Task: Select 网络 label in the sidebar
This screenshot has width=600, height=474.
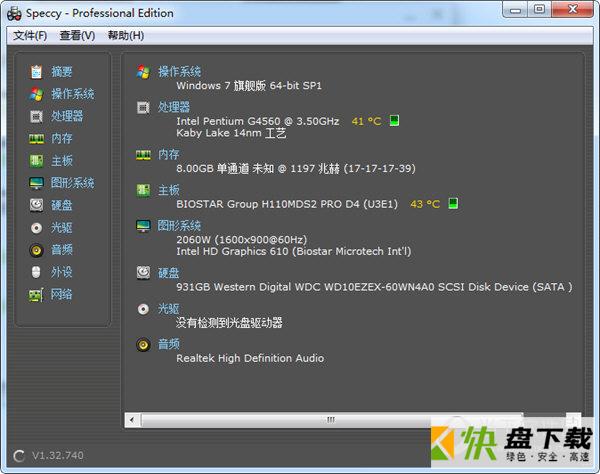Action: (62, 295)
